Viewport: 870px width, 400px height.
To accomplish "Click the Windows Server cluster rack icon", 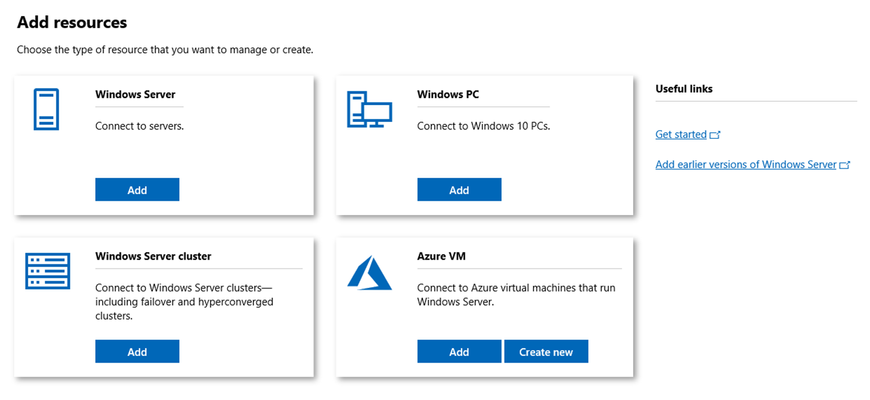I will tap(48, 271).
